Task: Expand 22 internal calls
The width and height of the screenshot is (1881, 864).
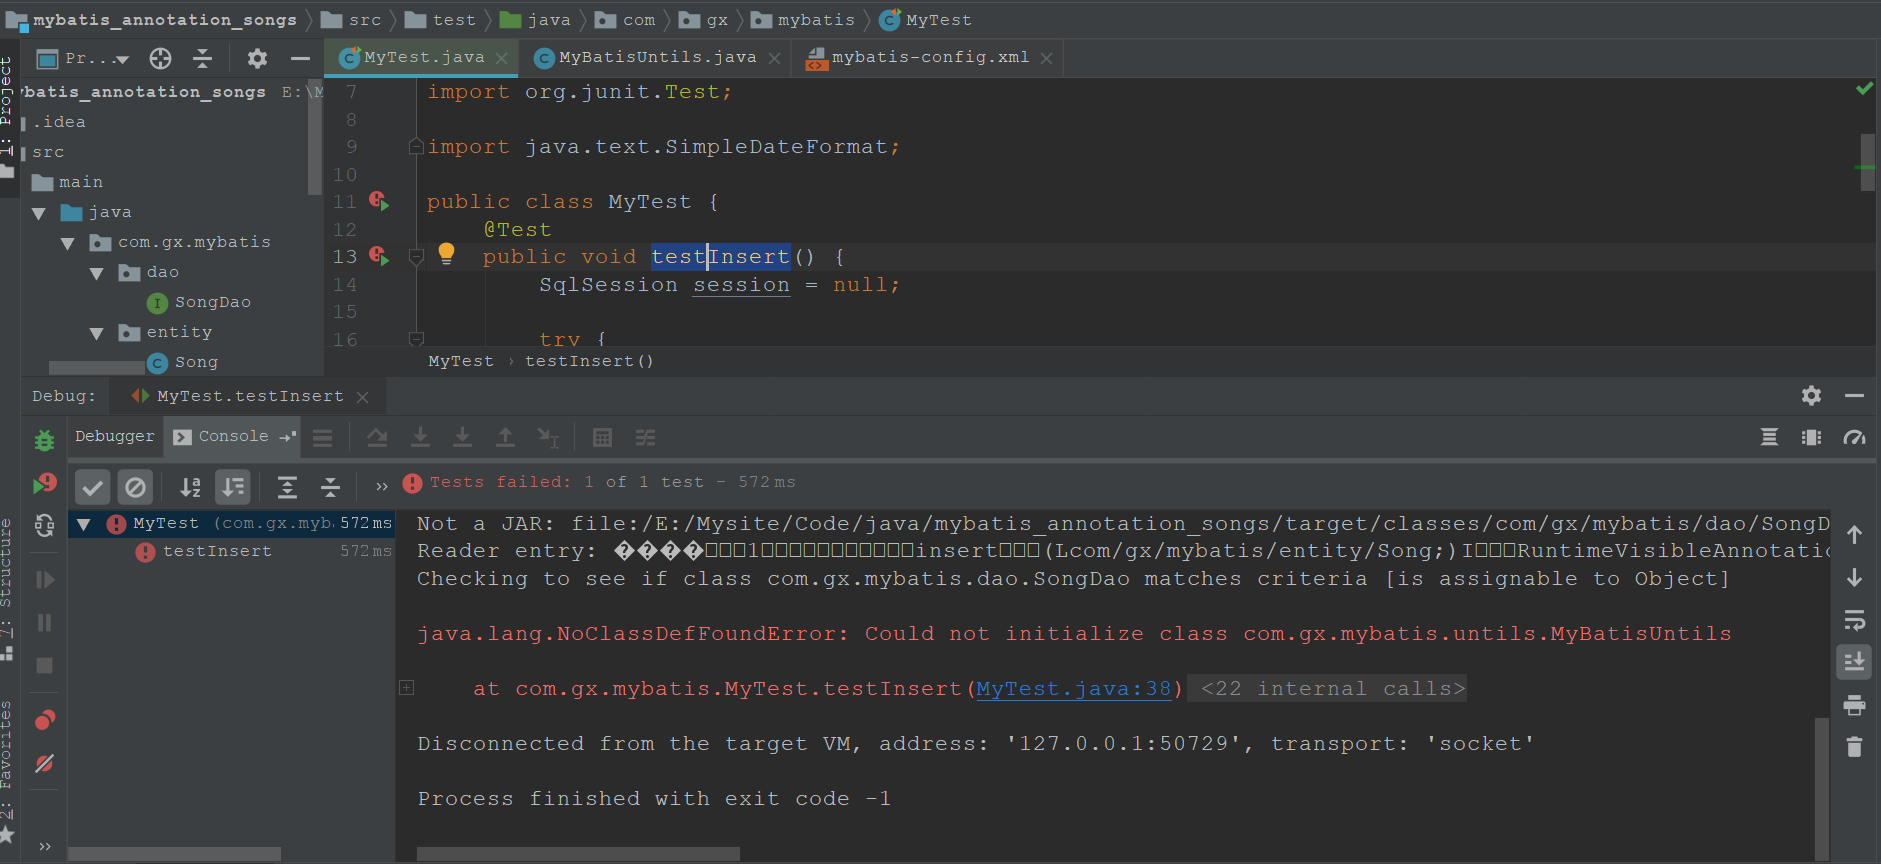Action: coord(1326,689)
